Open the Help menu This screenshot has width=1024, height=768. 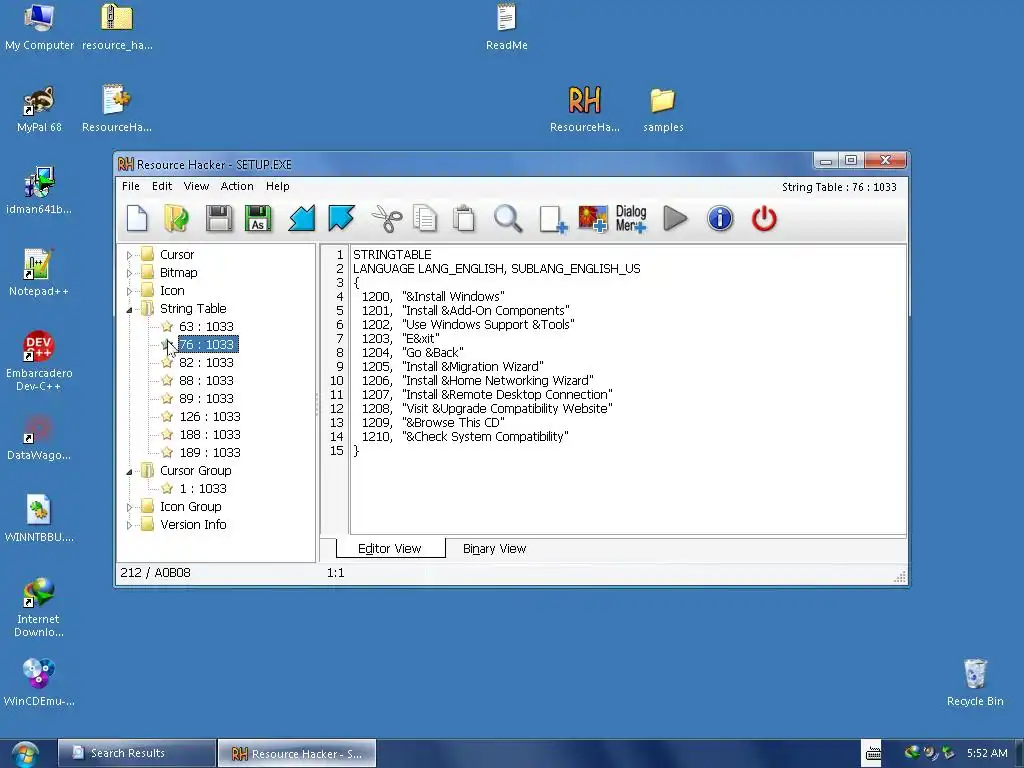coord(278,186)
